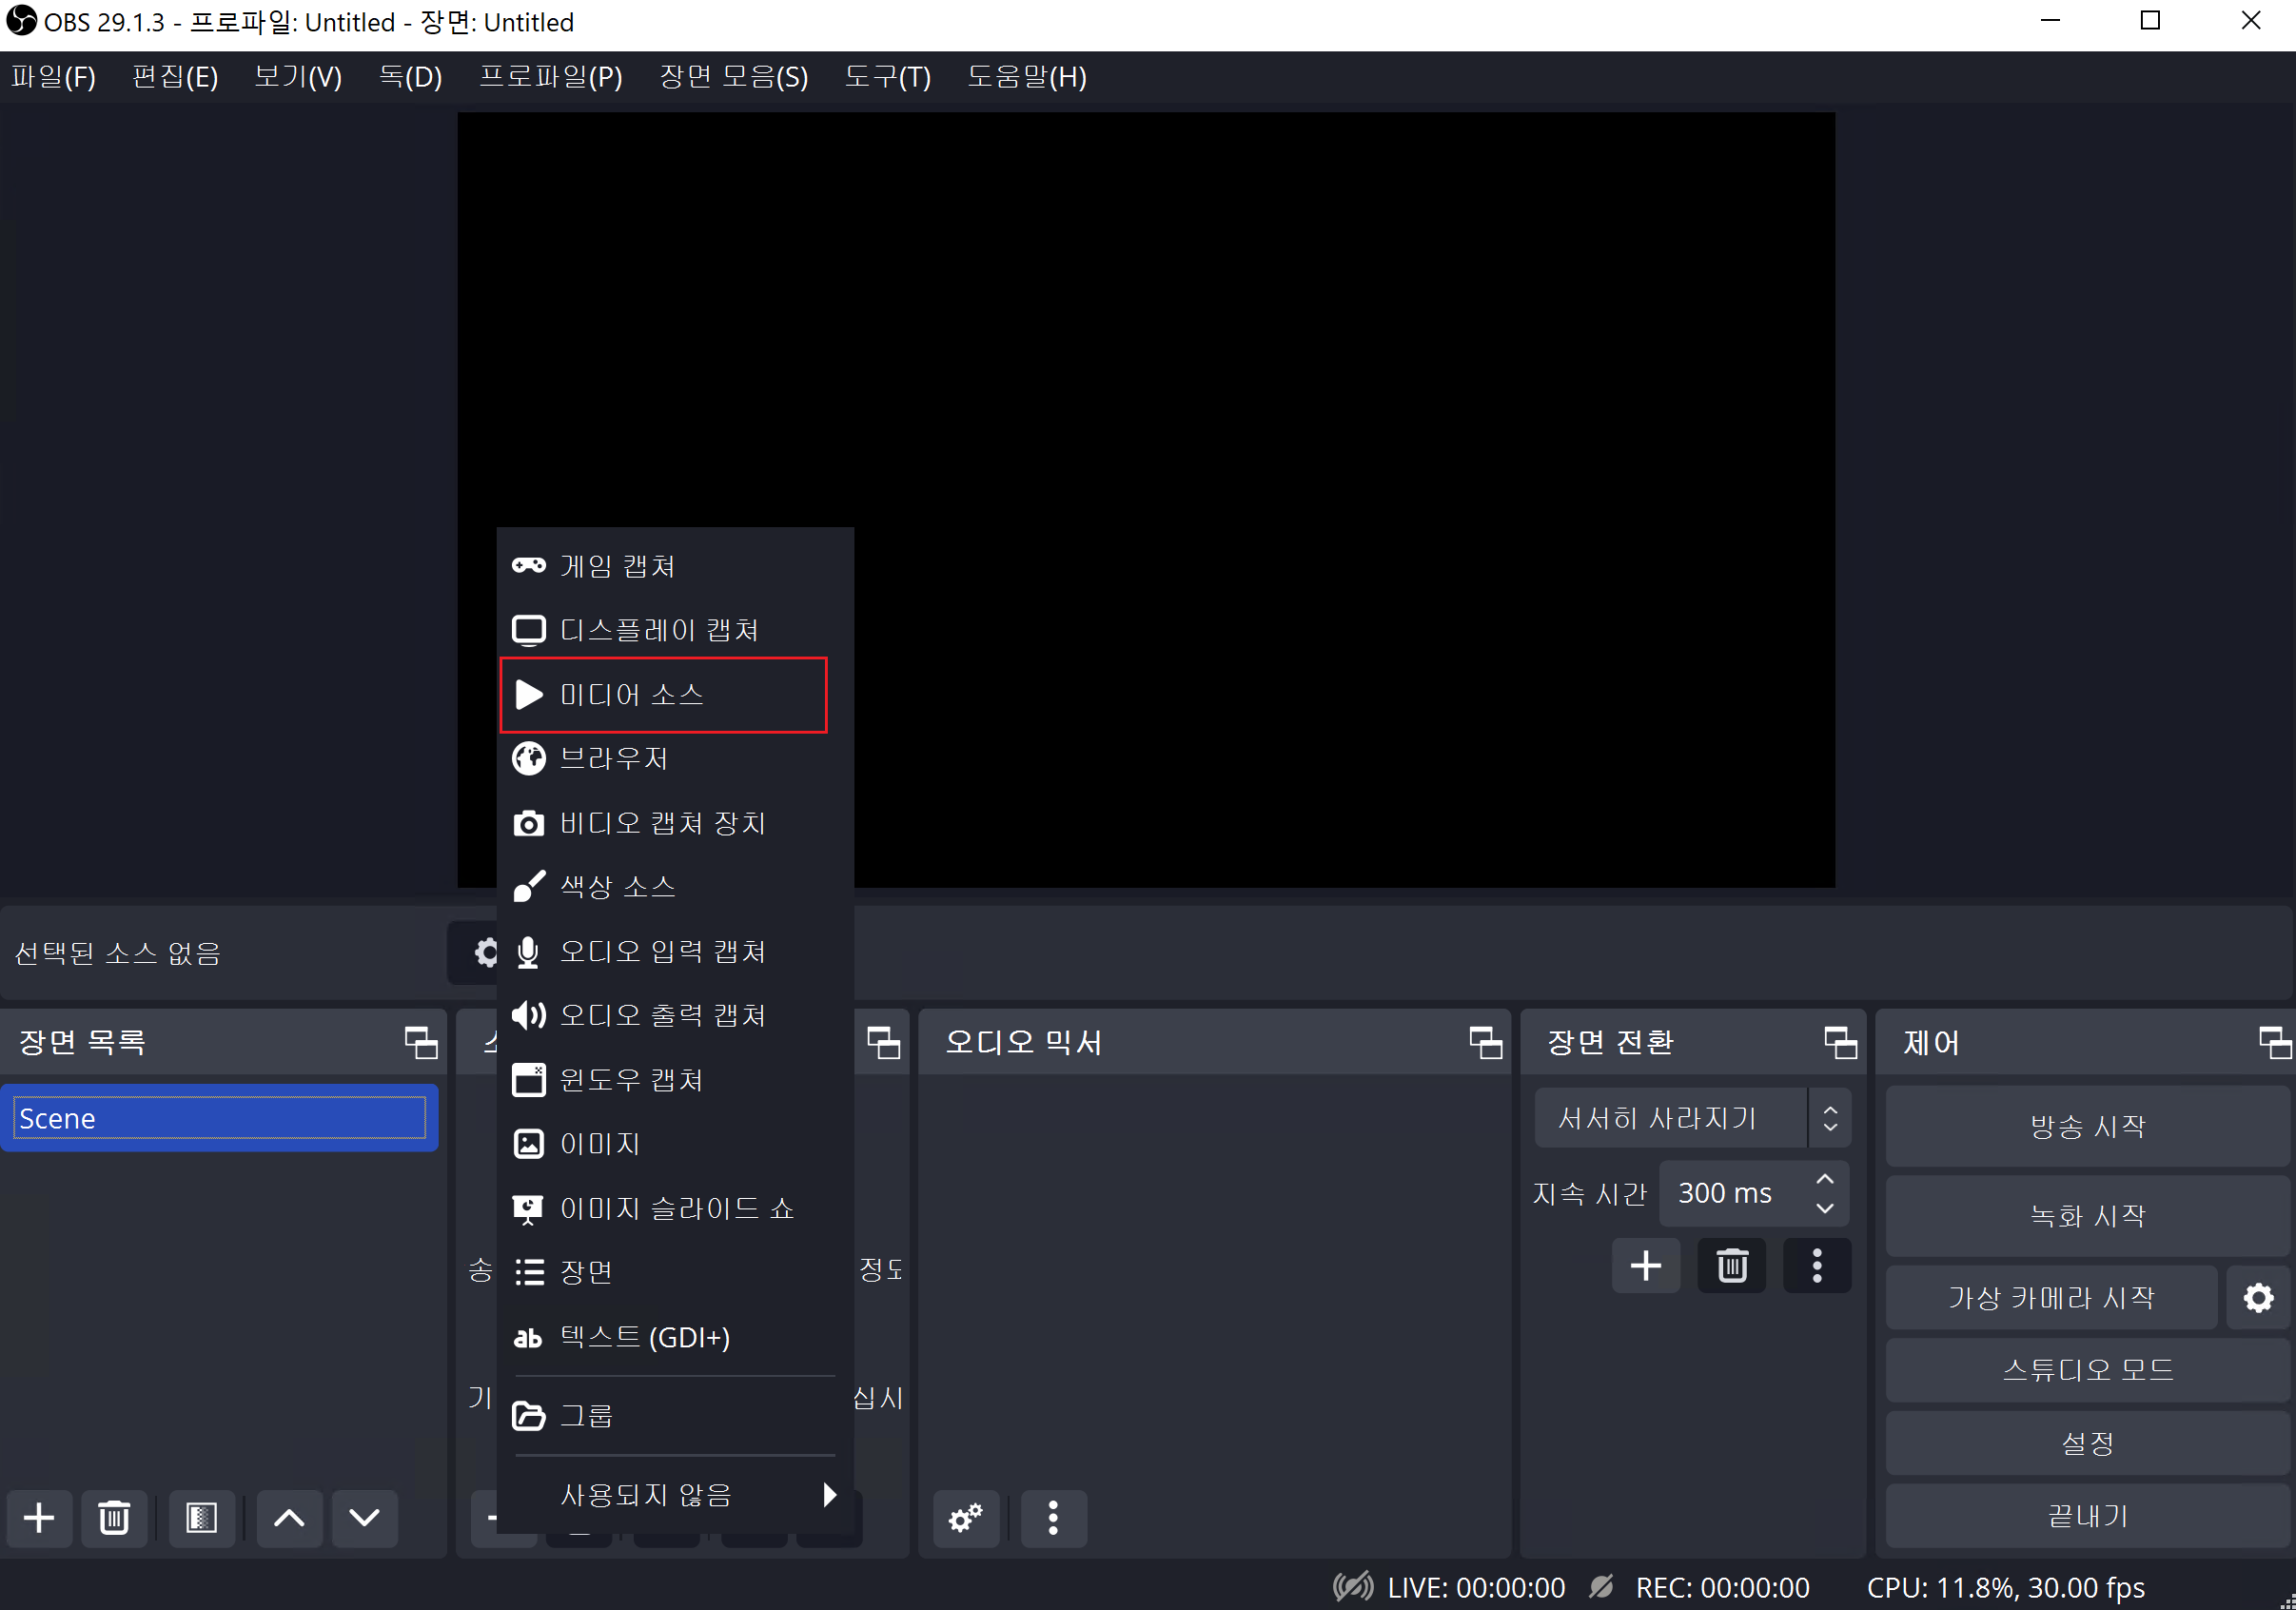Move scene down with down arrow
This screenshot has width=2296, height=1610.
[364, 1518]
